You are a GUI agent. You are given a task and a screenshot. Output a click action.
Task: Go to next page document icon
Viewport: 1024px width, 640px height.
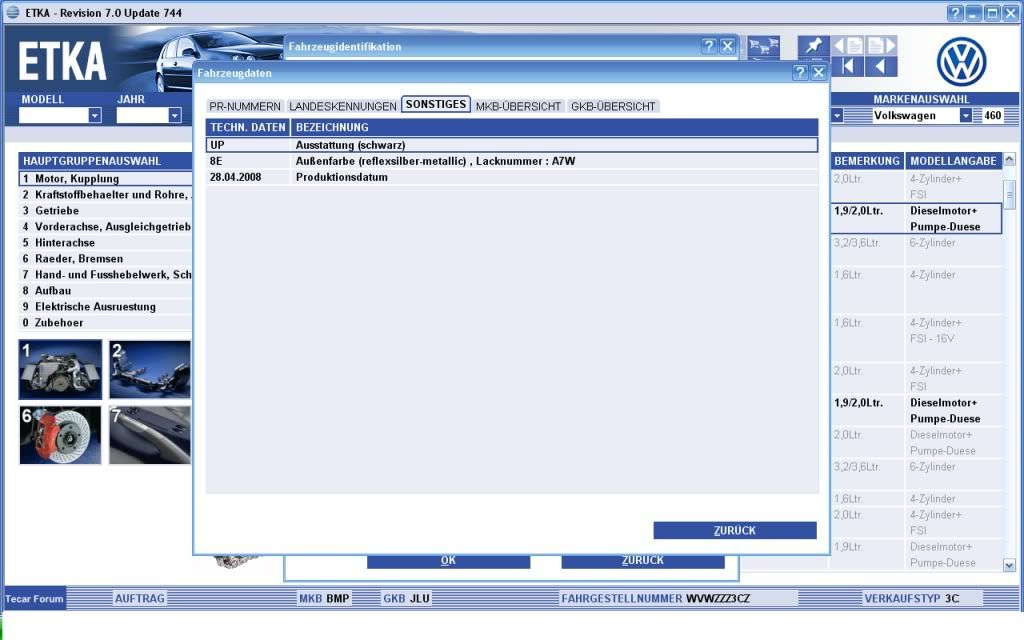click(881, 45)
